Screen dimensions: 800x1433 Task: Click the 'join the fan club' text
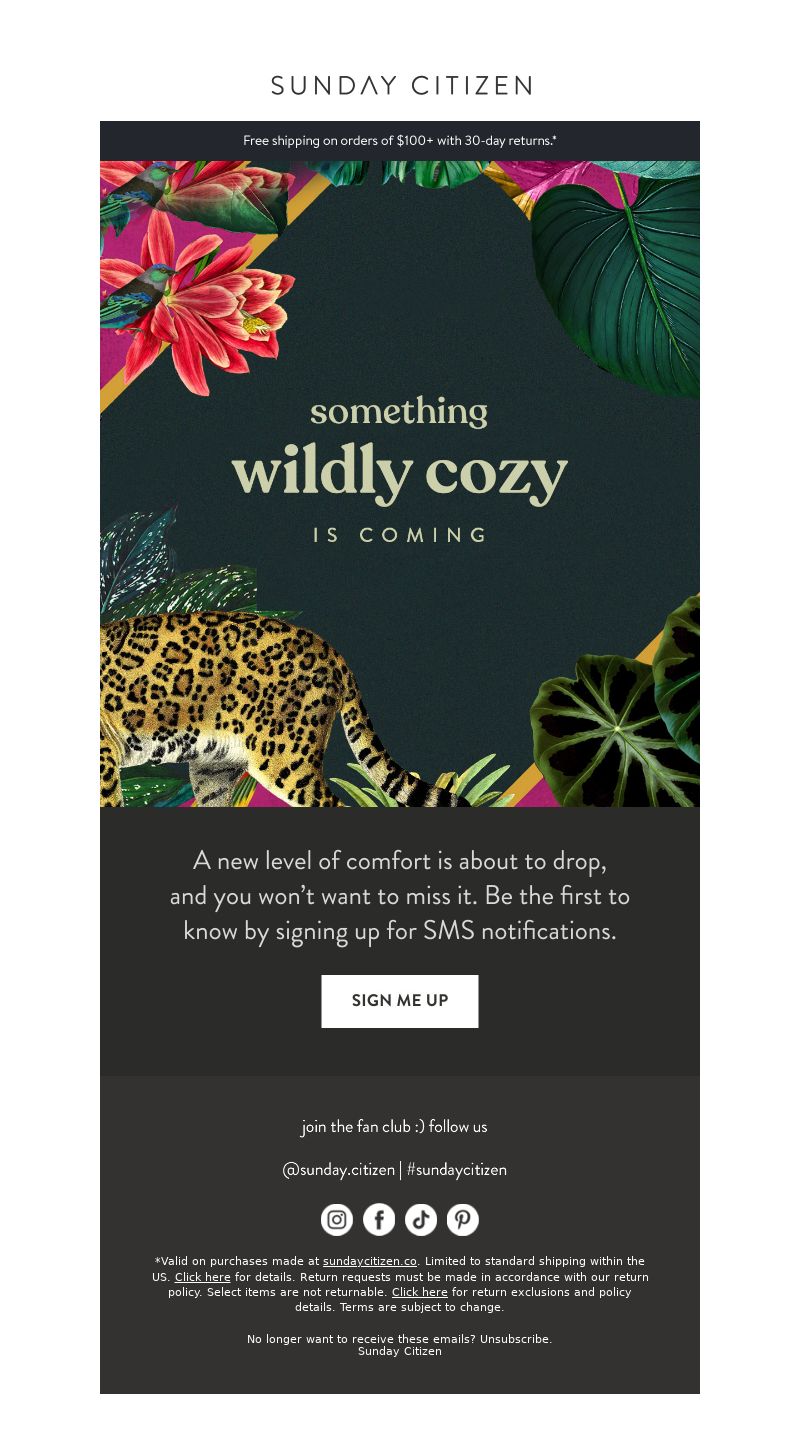click(394, 1126)
